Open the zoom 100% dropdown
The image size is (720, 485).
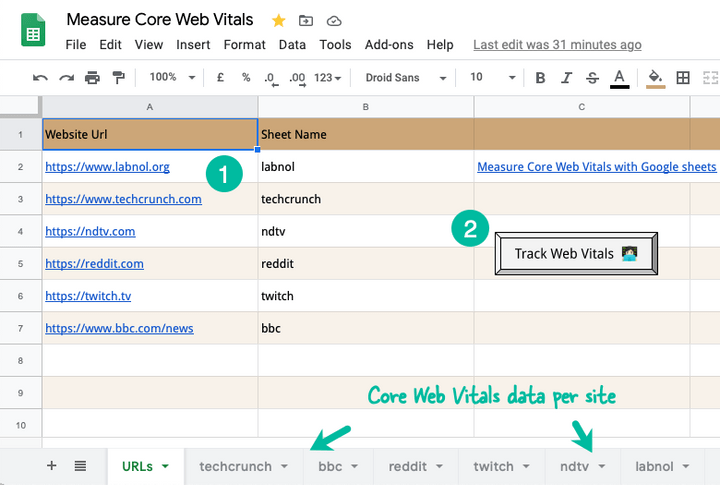pos(172,77)
